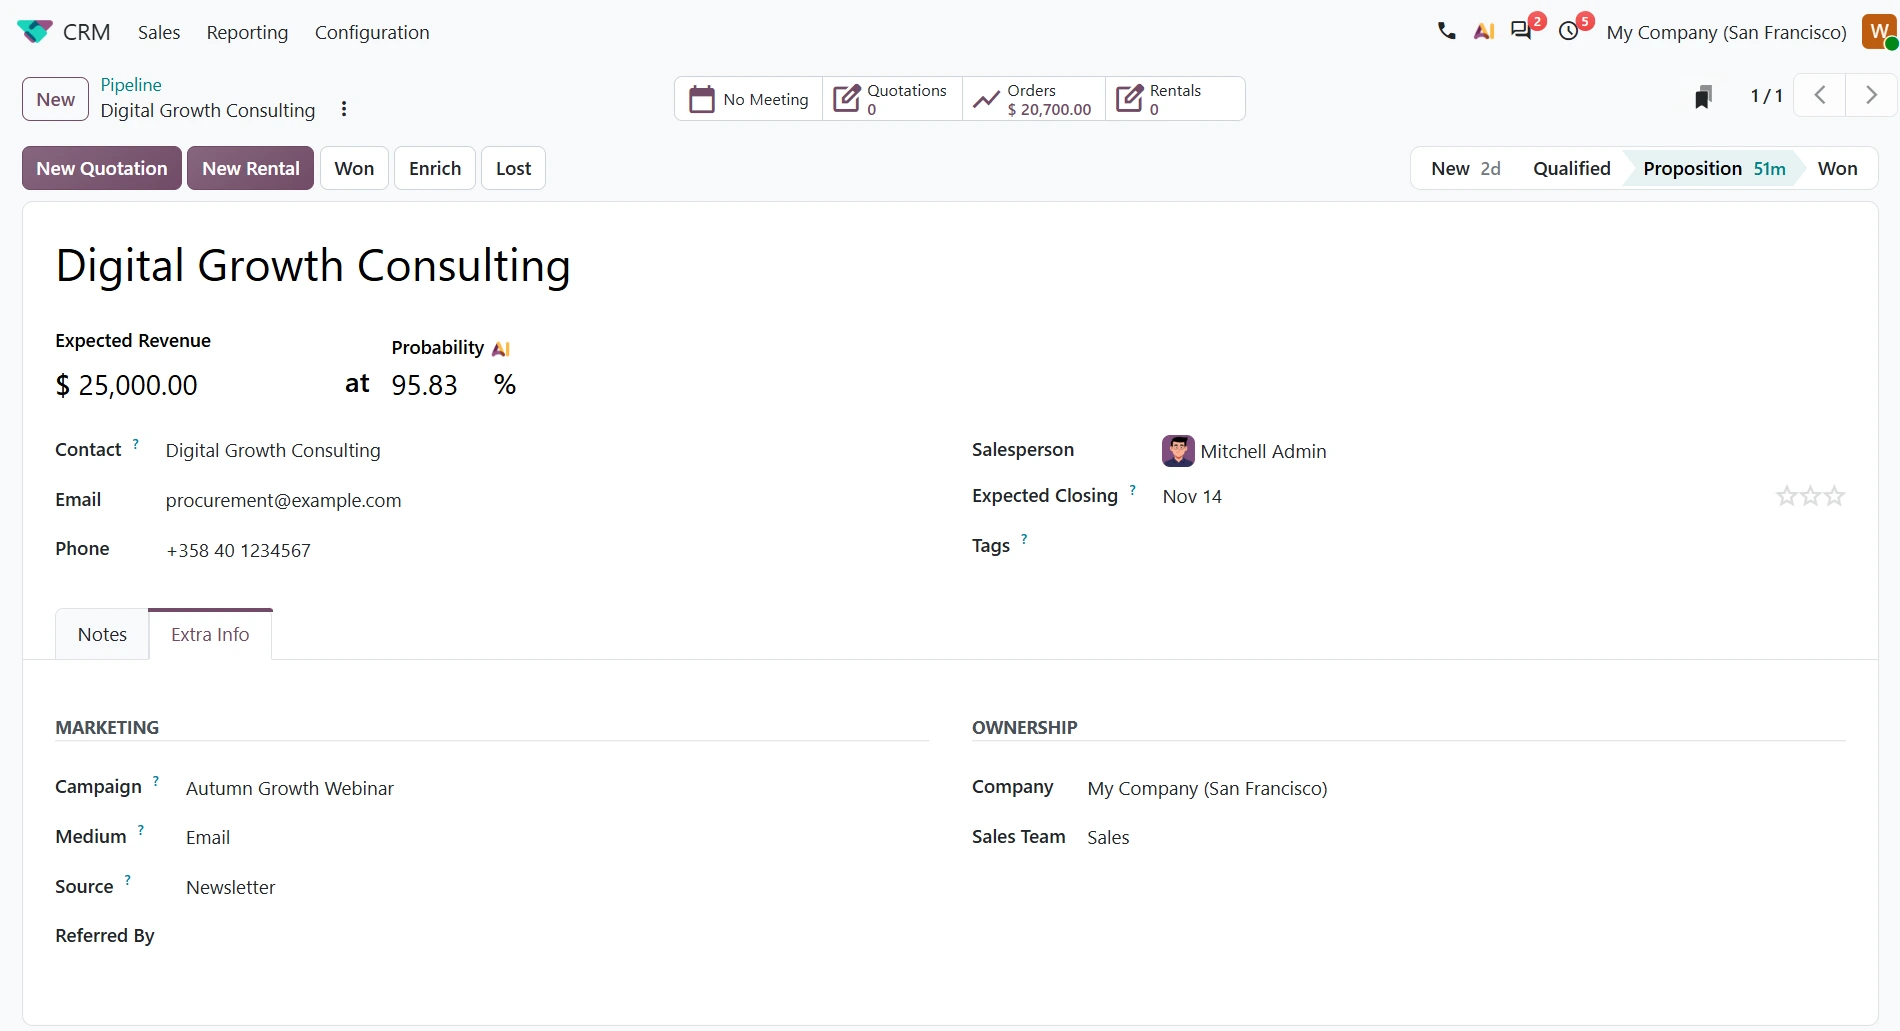
Task: Open the Quotations stat button
Action: (x=892, y=99)
